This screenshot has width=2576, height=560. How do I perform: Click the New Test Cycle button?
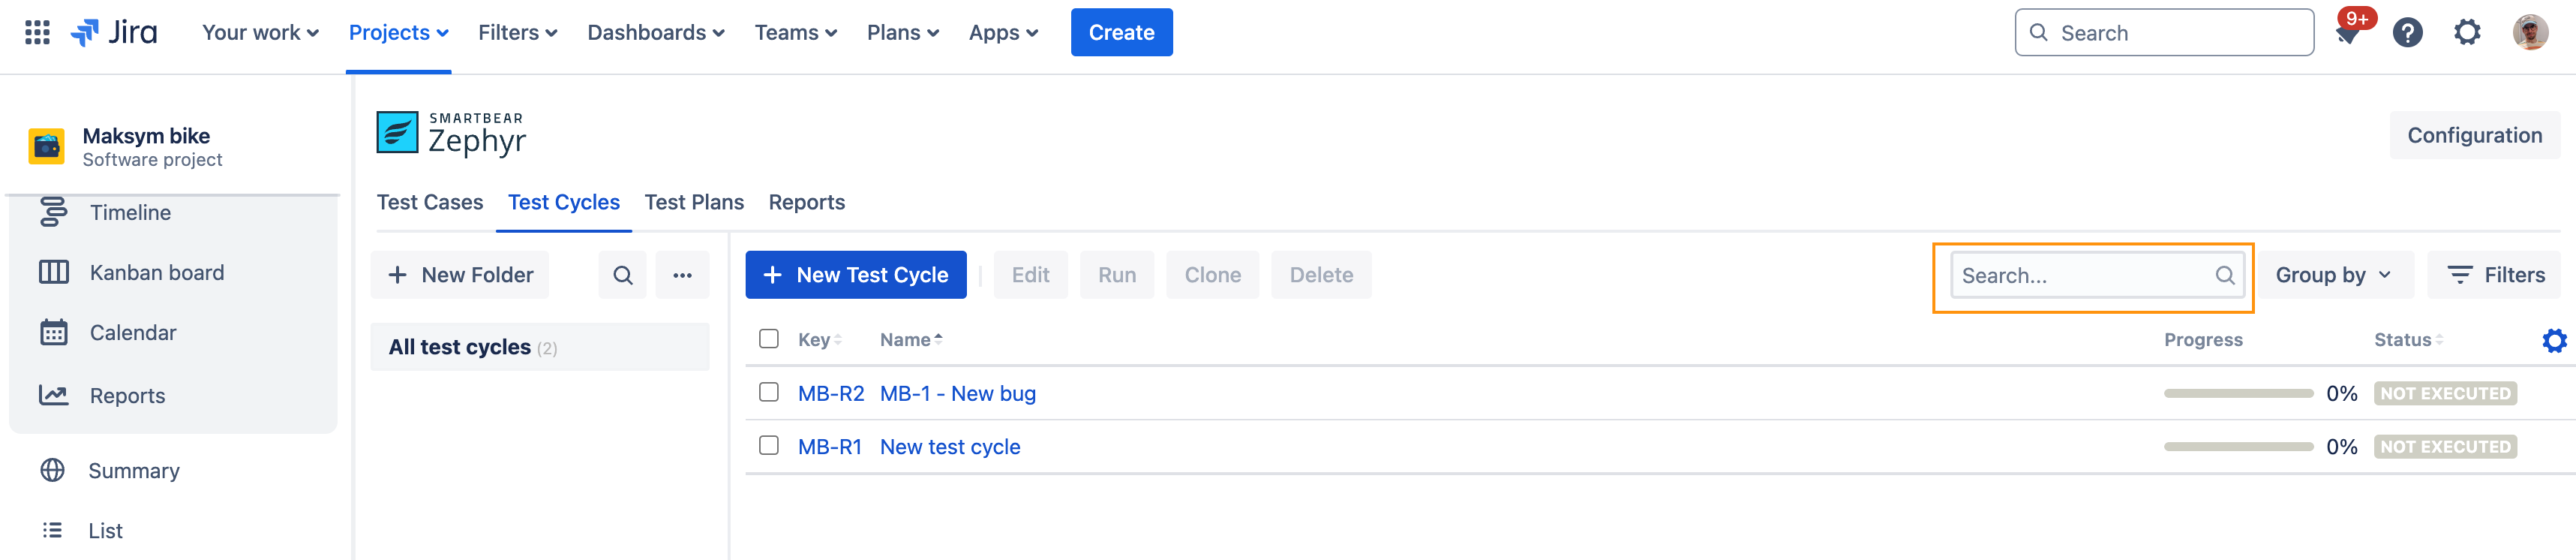pos(855,275)
